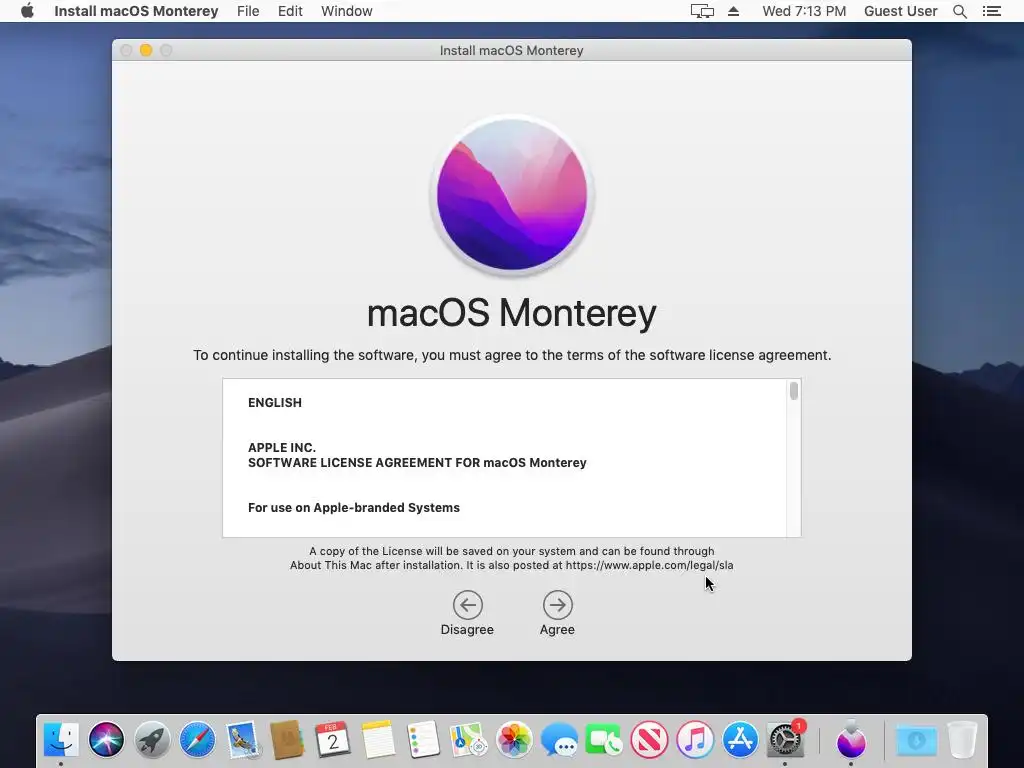Viewport: 1024px width, 768px height.
Task: Open Mail stamp icon in Dock
Action: [243, 740]
